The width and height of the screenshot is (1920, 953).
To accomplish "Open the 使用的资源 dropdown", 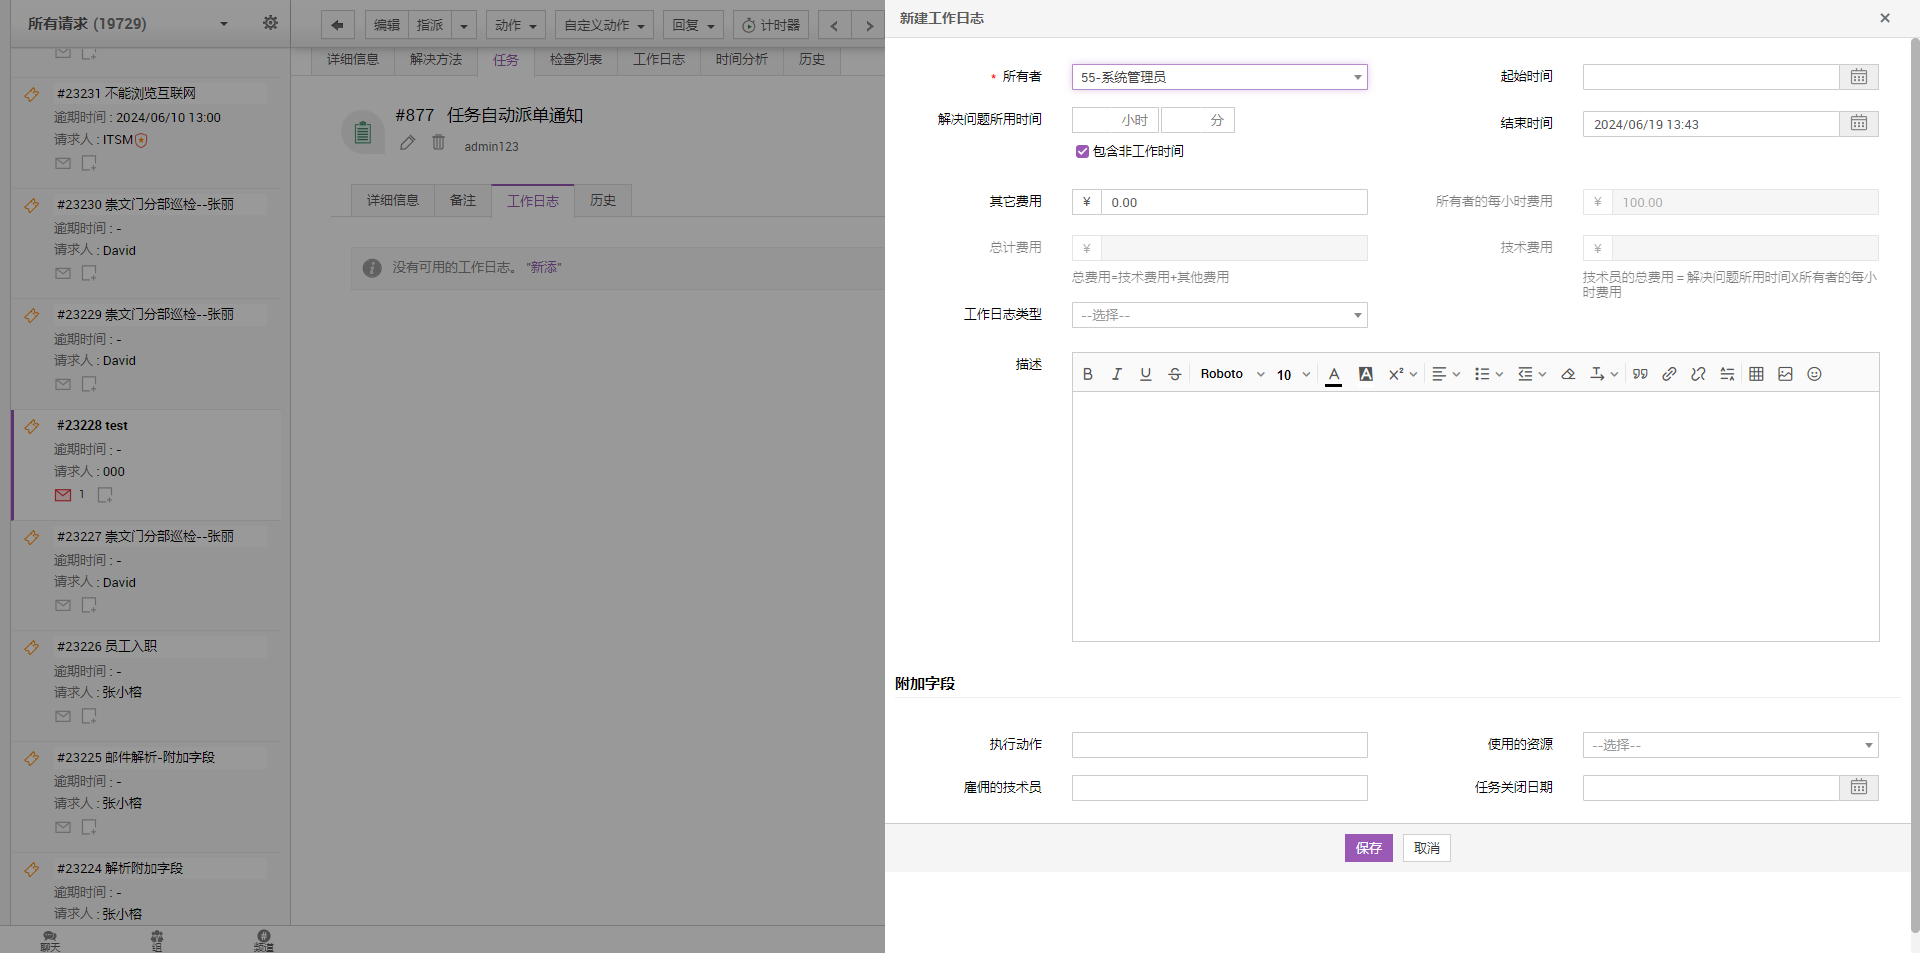I will (x=1730, y=745).
